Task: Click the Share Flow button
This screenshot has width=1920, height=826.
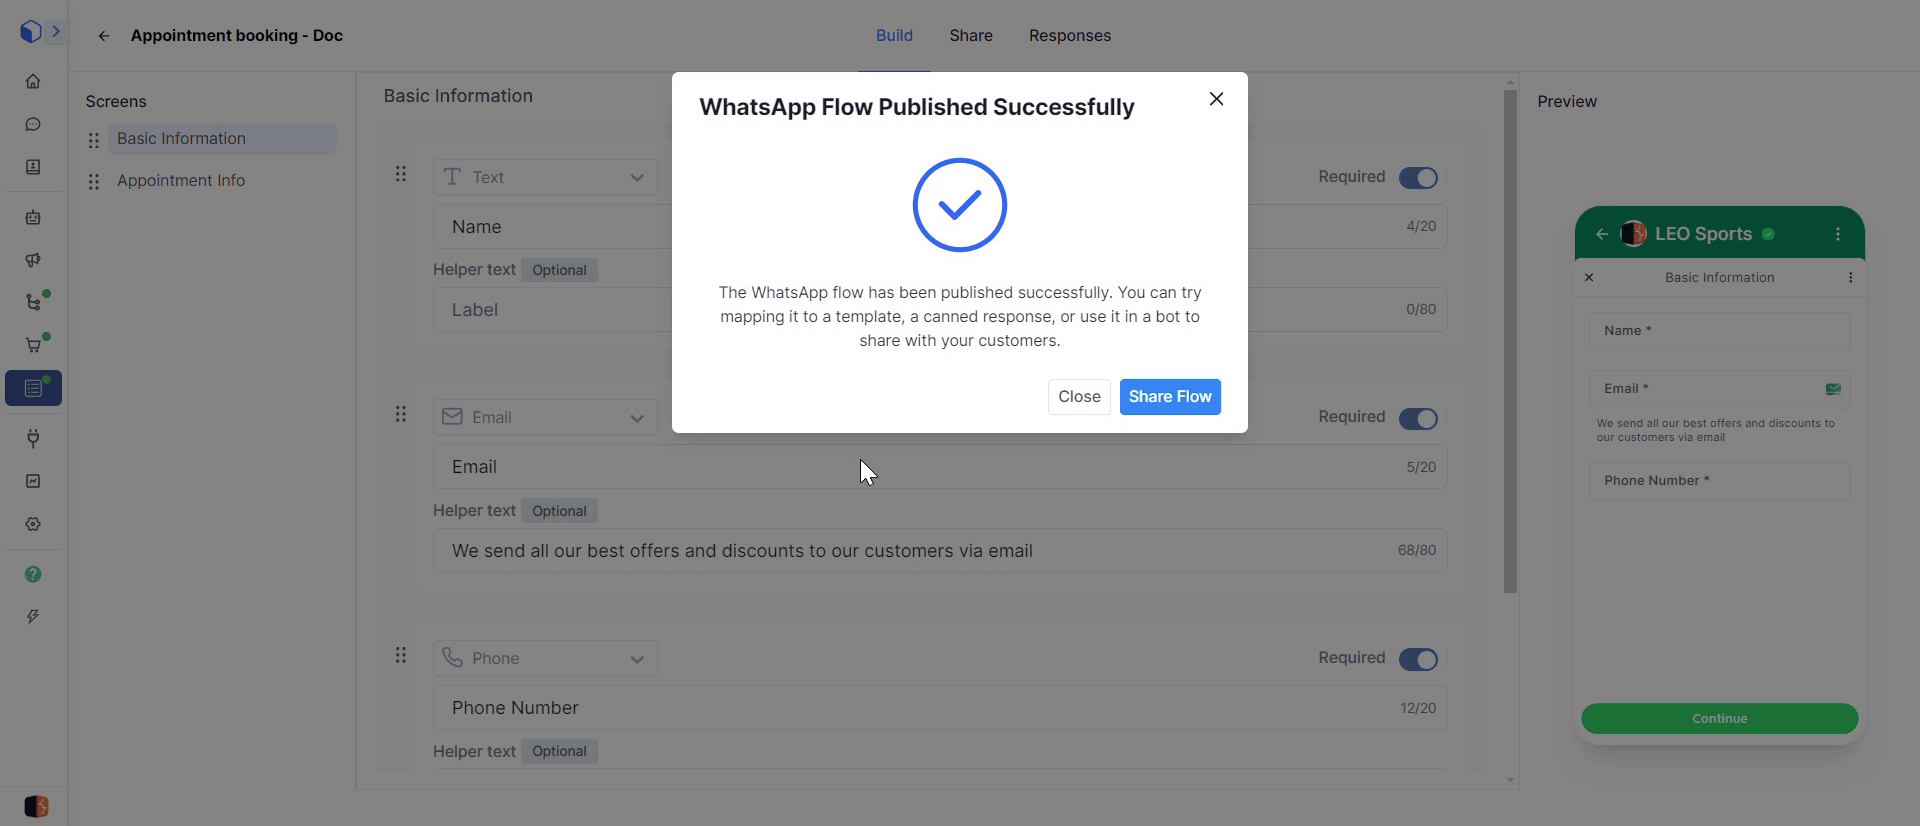Action: [x=1169, y=397]
